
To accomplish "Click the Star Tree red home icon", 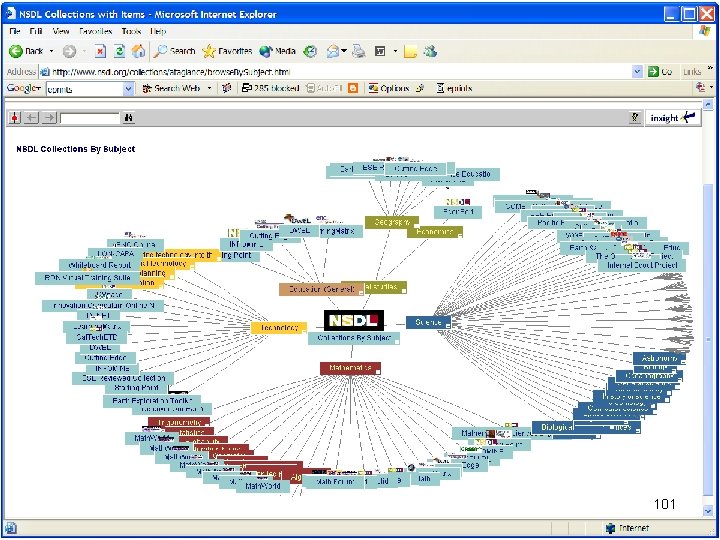I will click(x=15, y=118).
